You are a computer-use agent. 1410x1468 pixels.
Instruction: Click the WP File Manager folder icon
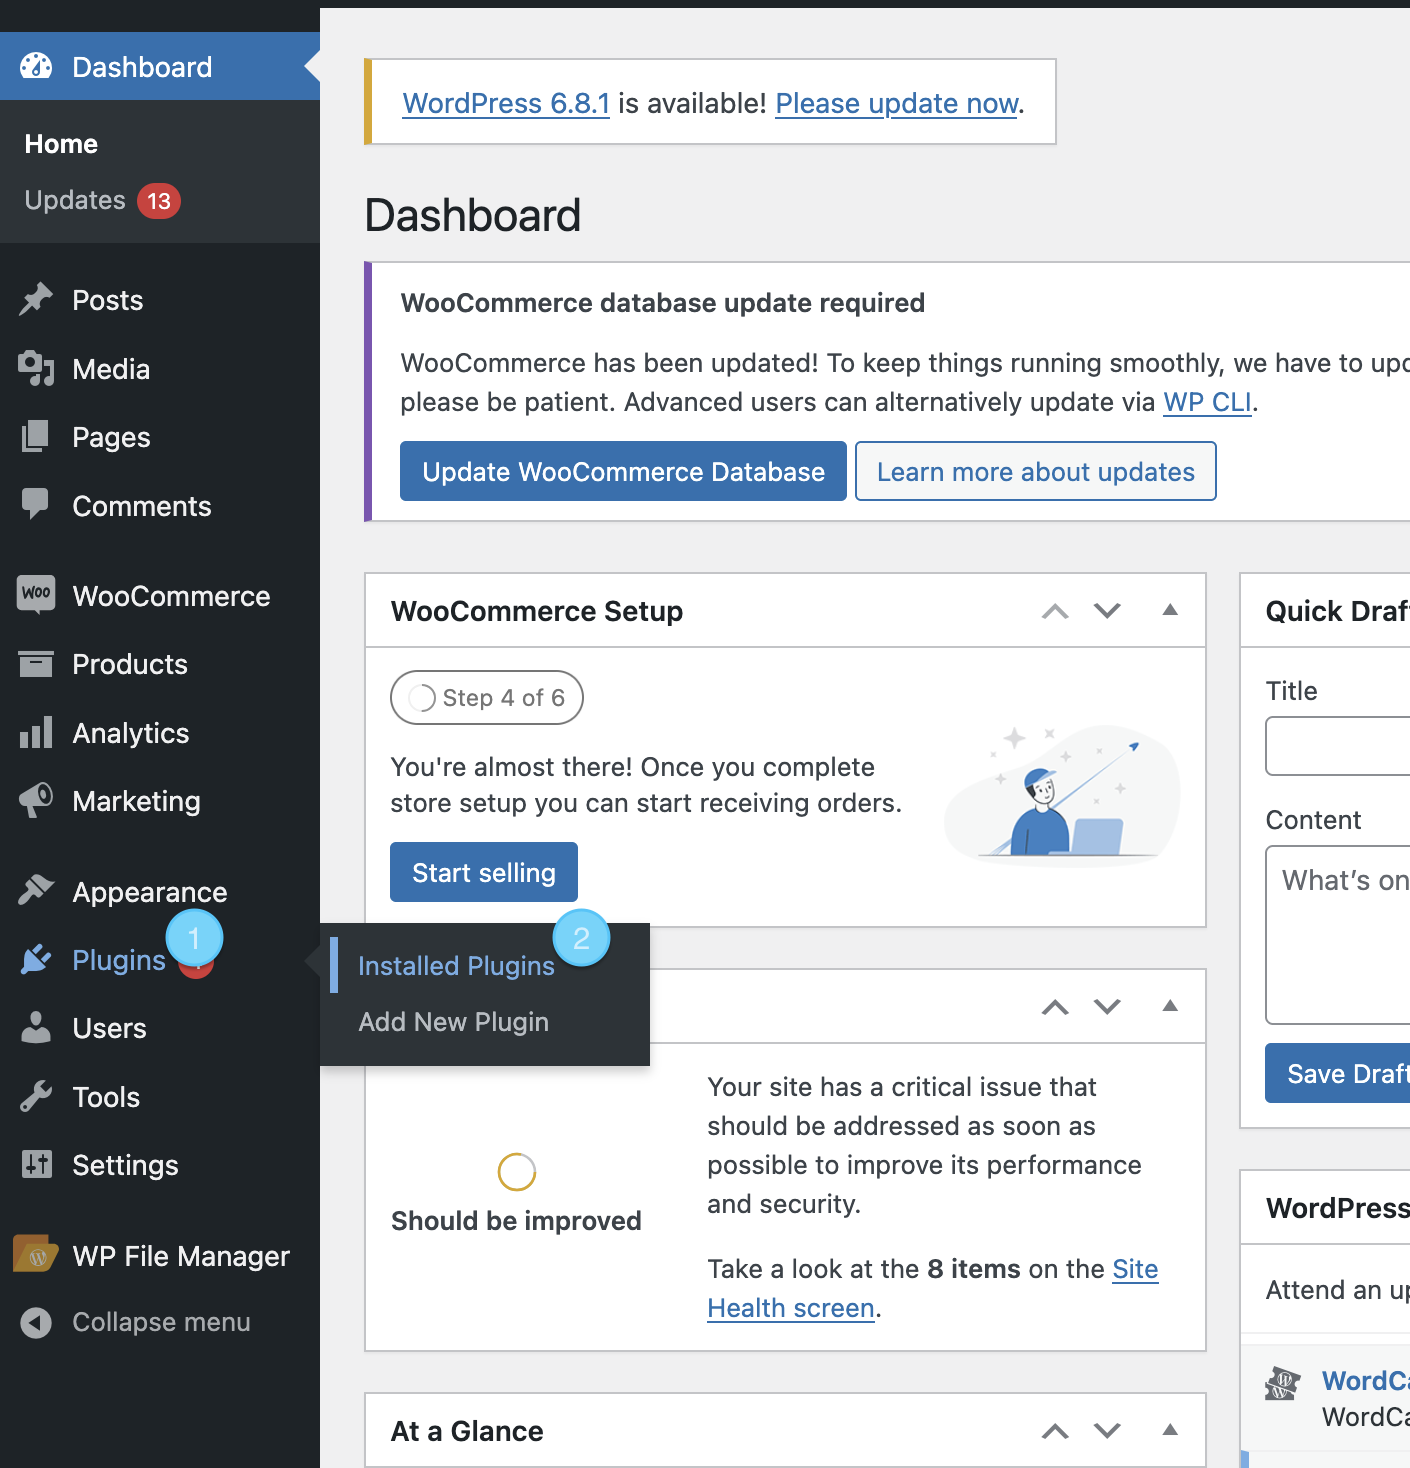35,1254
